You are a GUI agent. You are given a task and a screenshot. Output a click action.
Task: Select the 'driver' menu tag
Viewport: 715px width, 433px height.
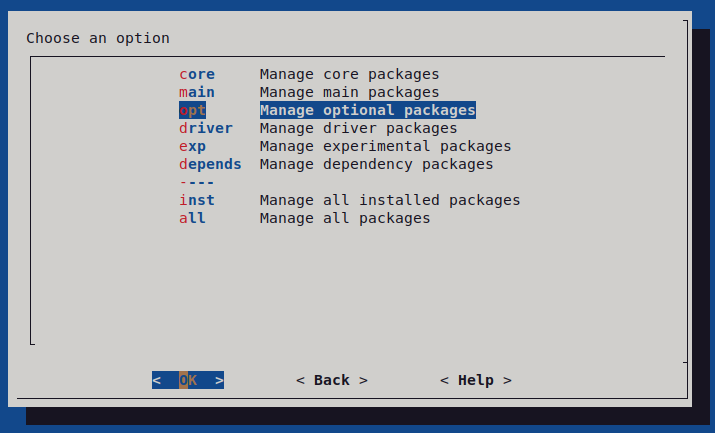pos(206,128)
